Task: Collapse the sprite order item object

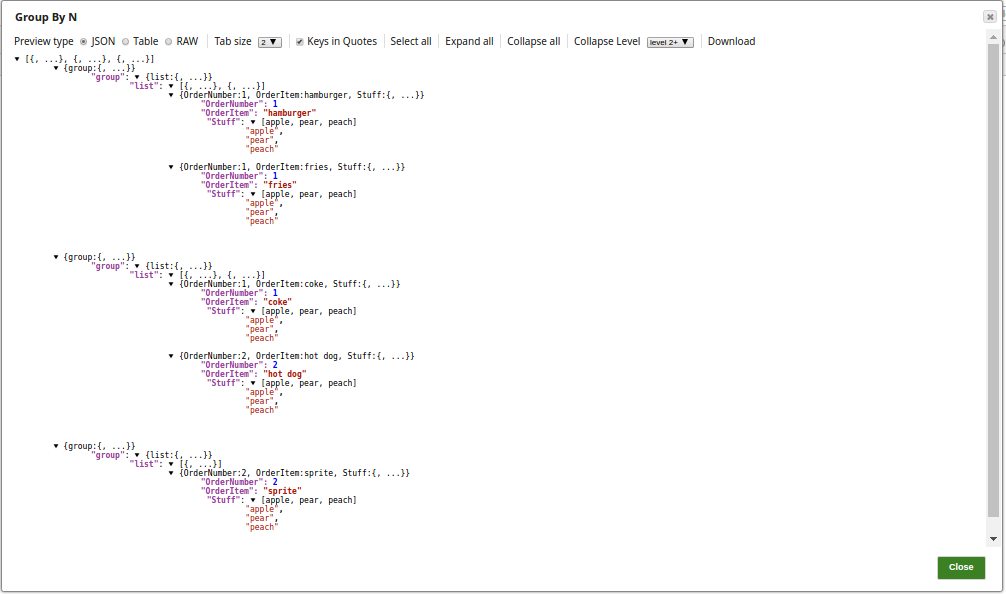Action: pos(171,473)
